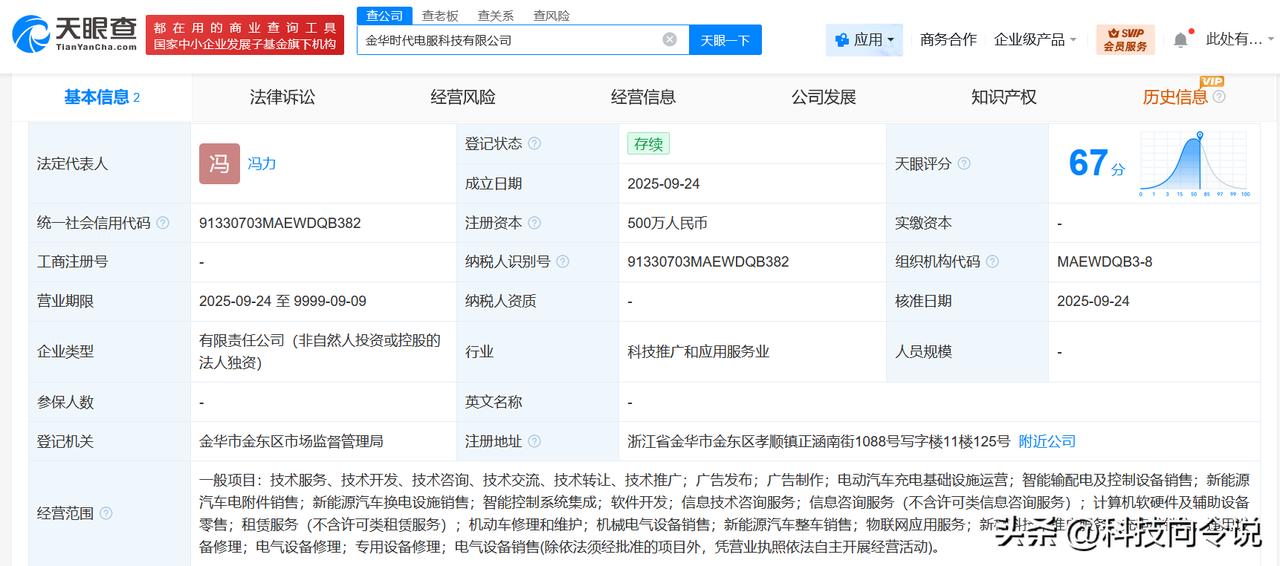Open the 商务合作 link
This screenshot has width=1280, height=566.
948,40
